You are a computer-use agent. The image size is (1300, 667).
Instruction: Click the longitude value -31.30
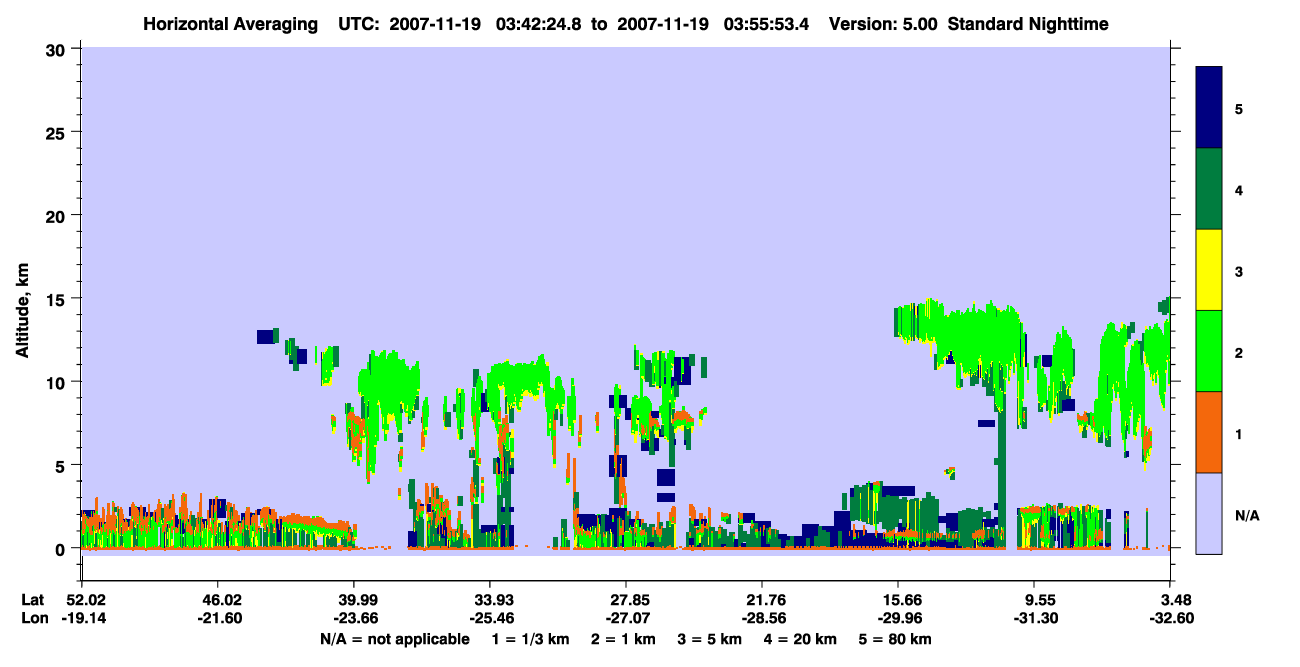point(1034,619)
